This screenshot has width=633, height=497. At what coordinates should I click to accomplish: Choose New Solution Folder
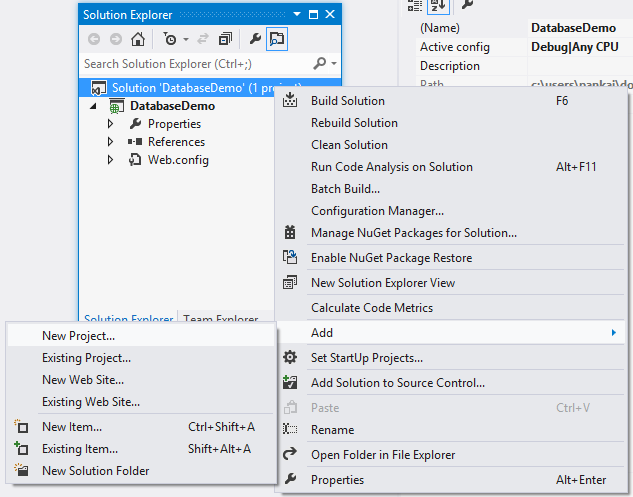pyautogui.click(x=141, y=471)
